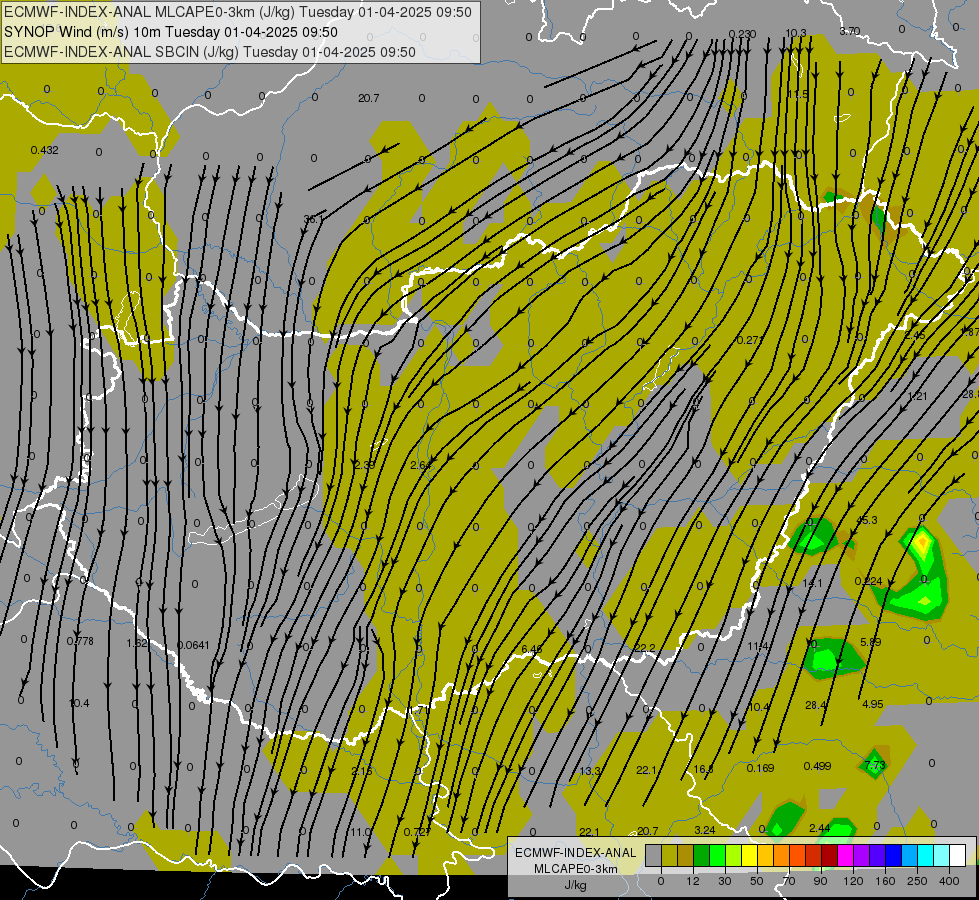Click the map value 2.39

click(x=365, y=465)
